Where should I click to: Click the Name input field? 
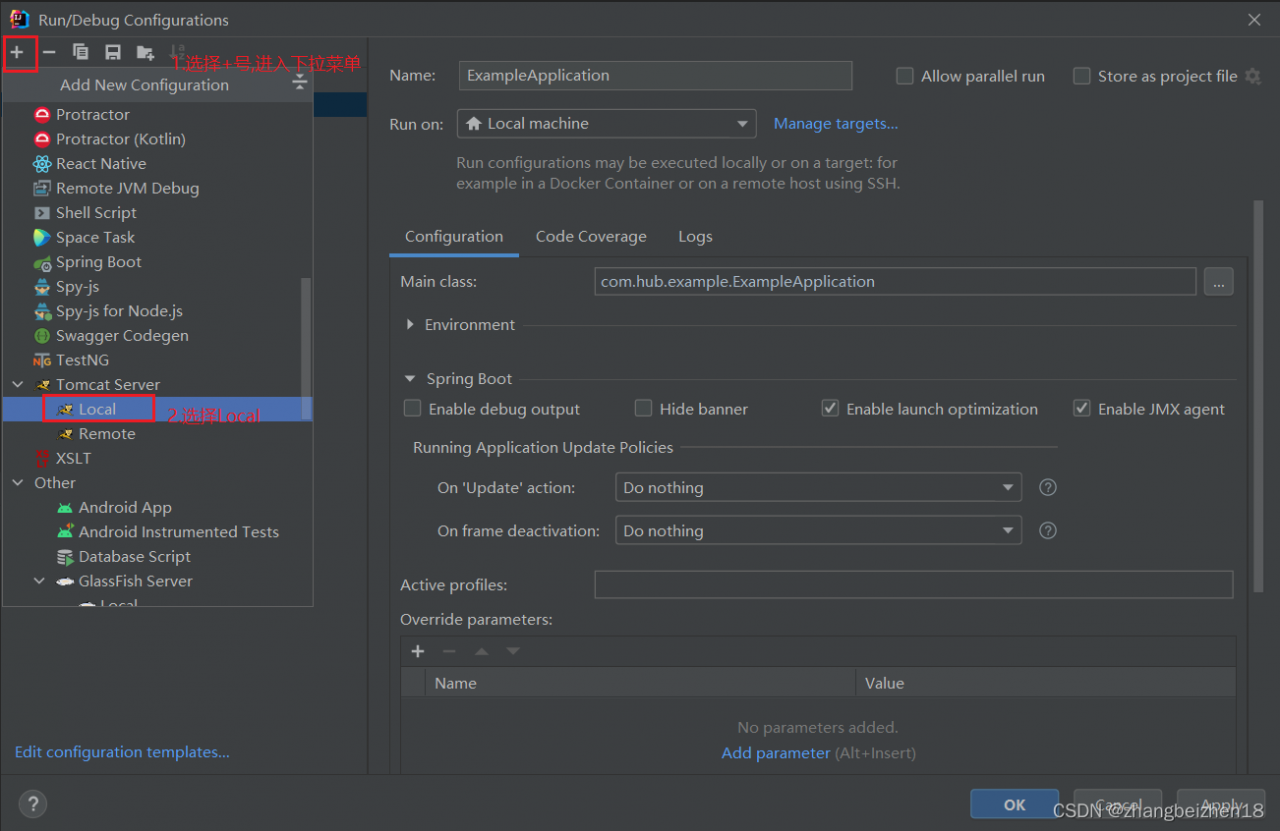(655, 76)
